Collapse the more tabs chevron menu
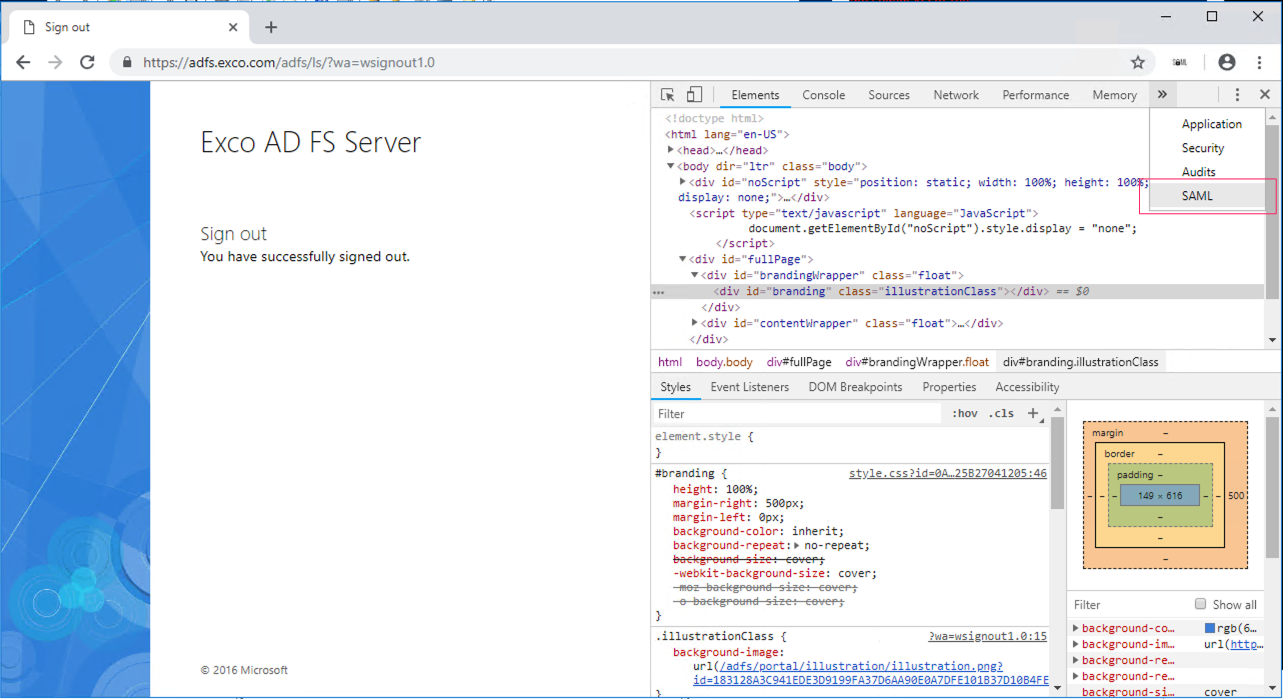1283x699 pixels. (1162, 95)
